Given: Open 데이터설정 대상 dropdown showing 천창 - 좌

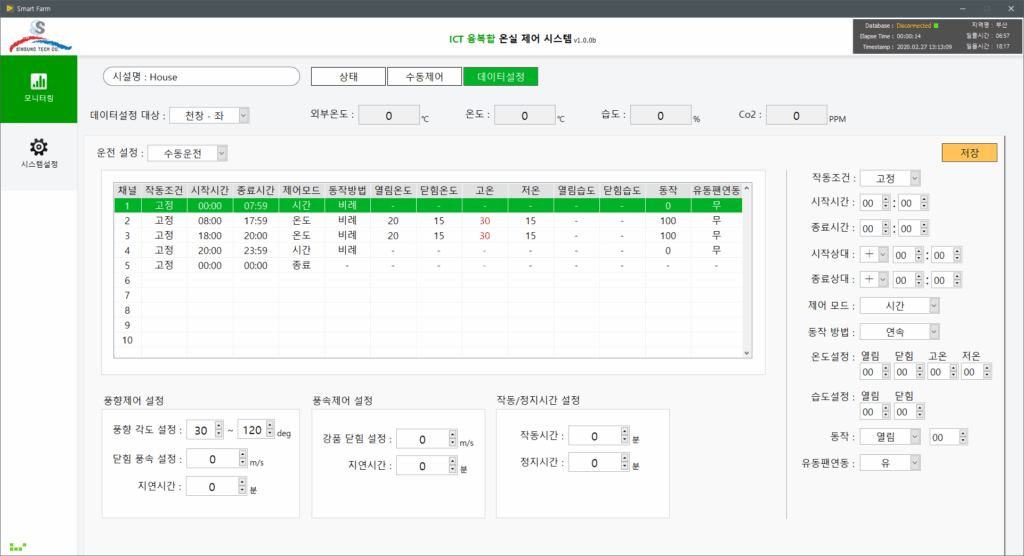Looking at the screenshot, I should click(209, 116).
